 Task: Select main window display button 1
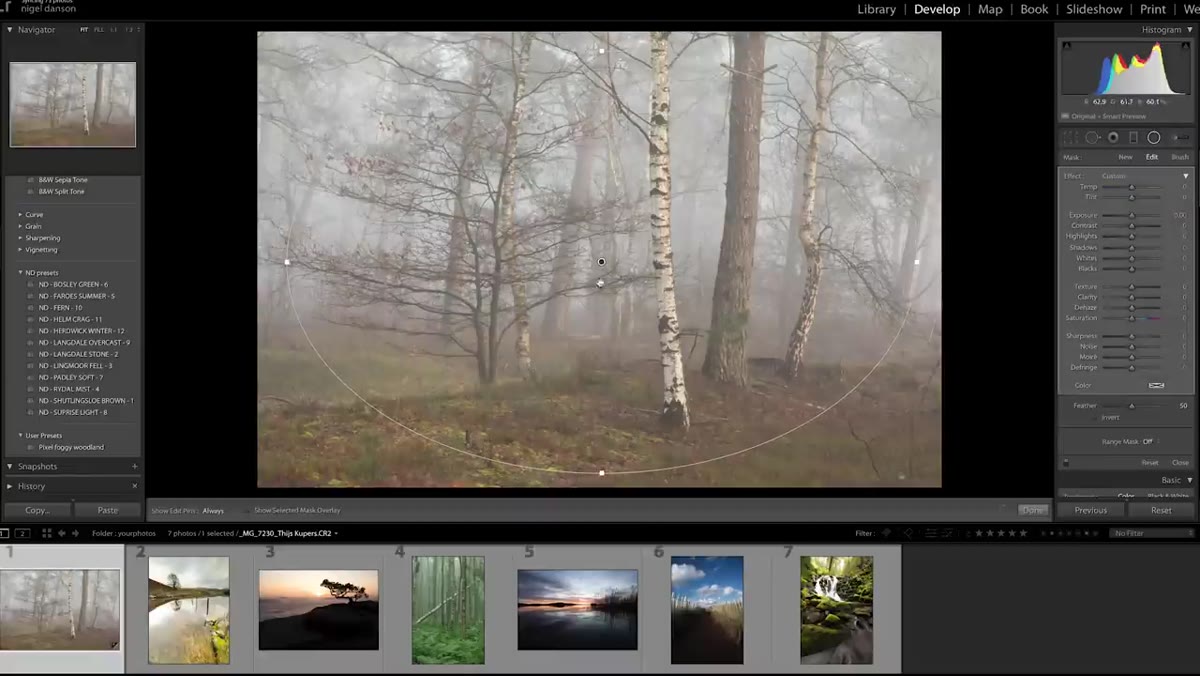point(4,533)
